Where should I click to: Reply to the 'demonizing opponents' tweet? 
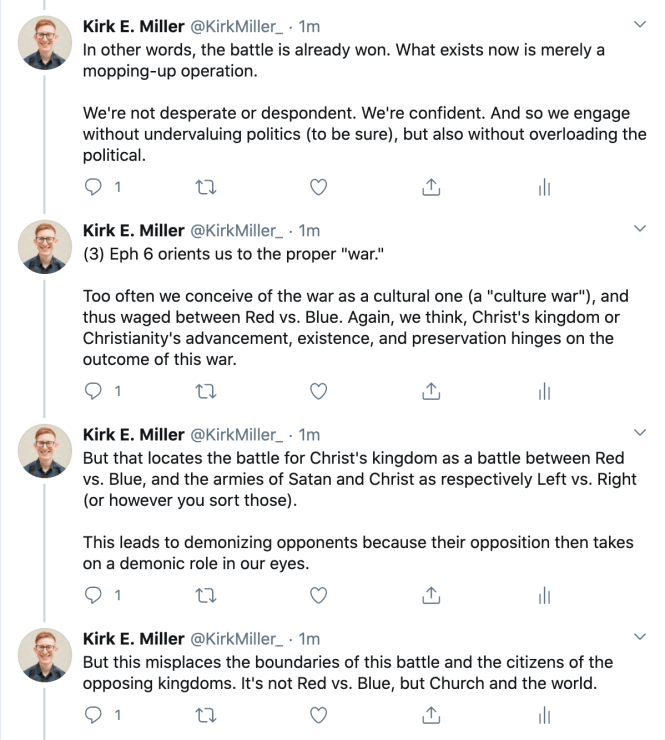[x=91, y=595]
